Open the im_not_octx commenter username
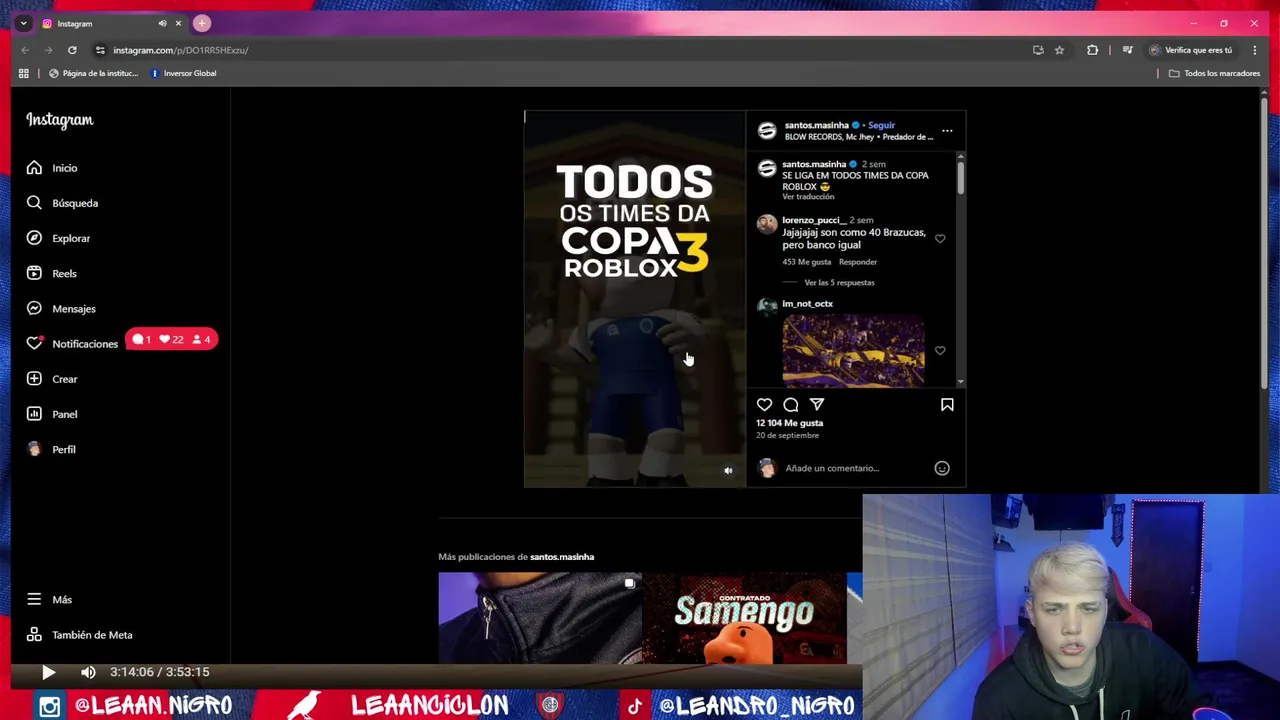1280x720 pixels. click(x=807, y=304)
